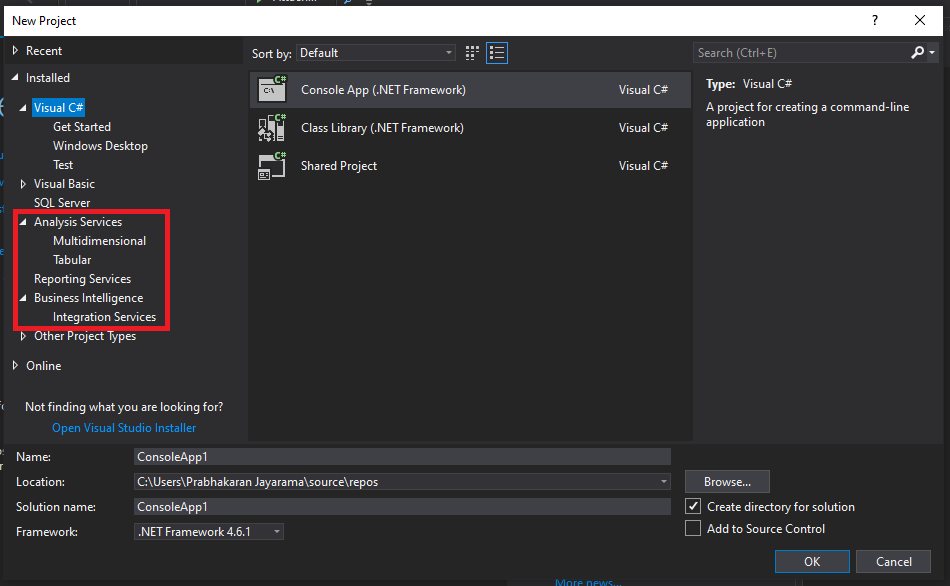
Task: Select the Test category
Action: (x=63, y=165)
